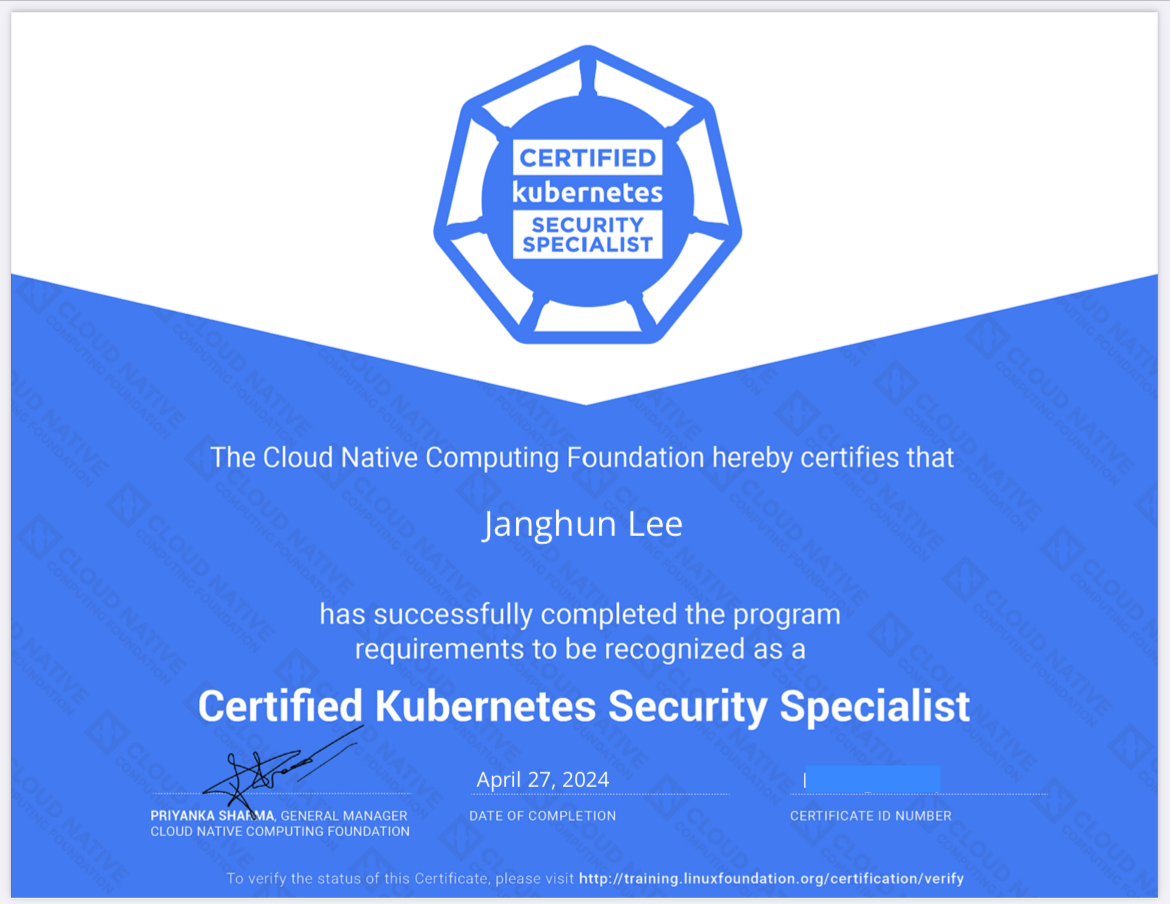1170x904 pixels.
Task: Click the SECURITY SPECIALIST label in badge
Action: pos(587,234)
